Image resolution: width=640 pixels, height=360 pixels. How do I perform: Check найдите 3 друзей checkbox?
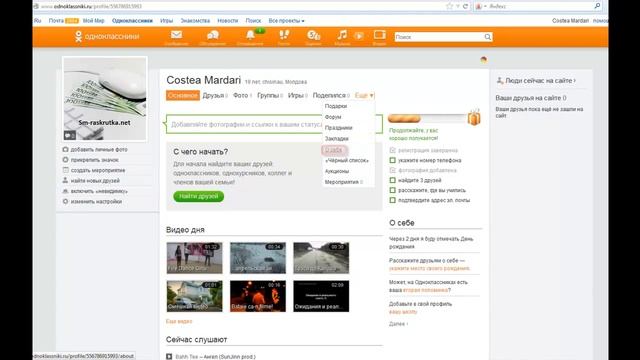pos(393,180)
